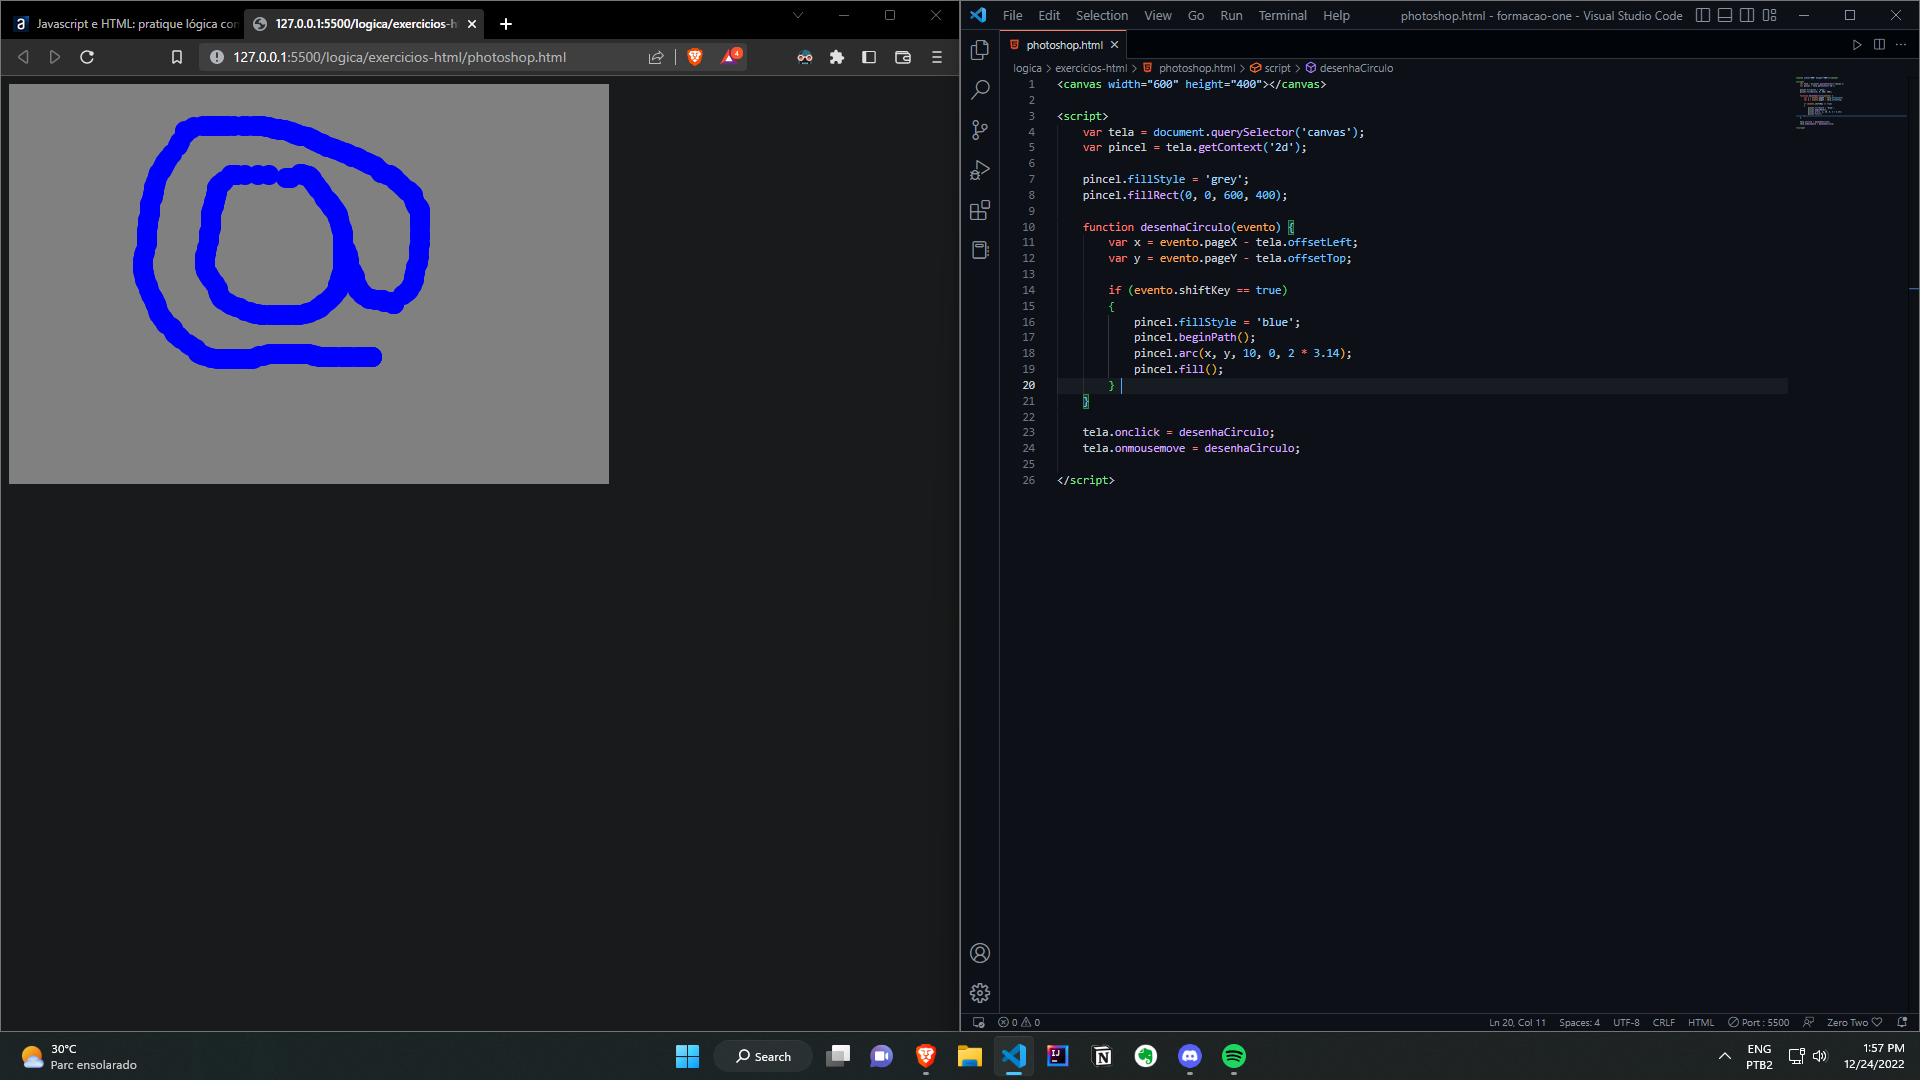1920x1080 pixels.
Task: Expand the logica breadcrumb in VS Code
Action: click(1027, 67)
